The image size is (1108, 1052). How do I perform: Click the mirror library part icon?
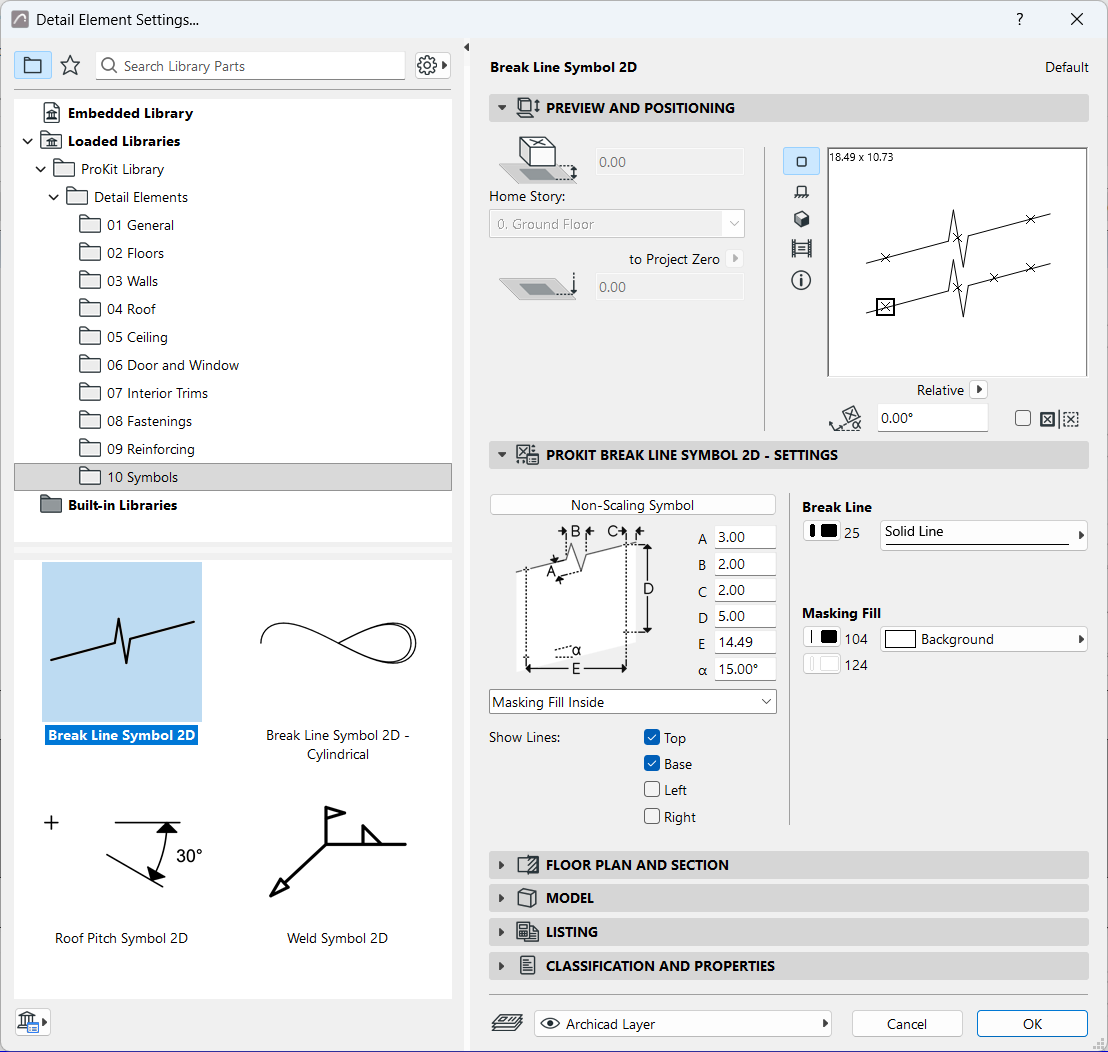pos(1047,419)
